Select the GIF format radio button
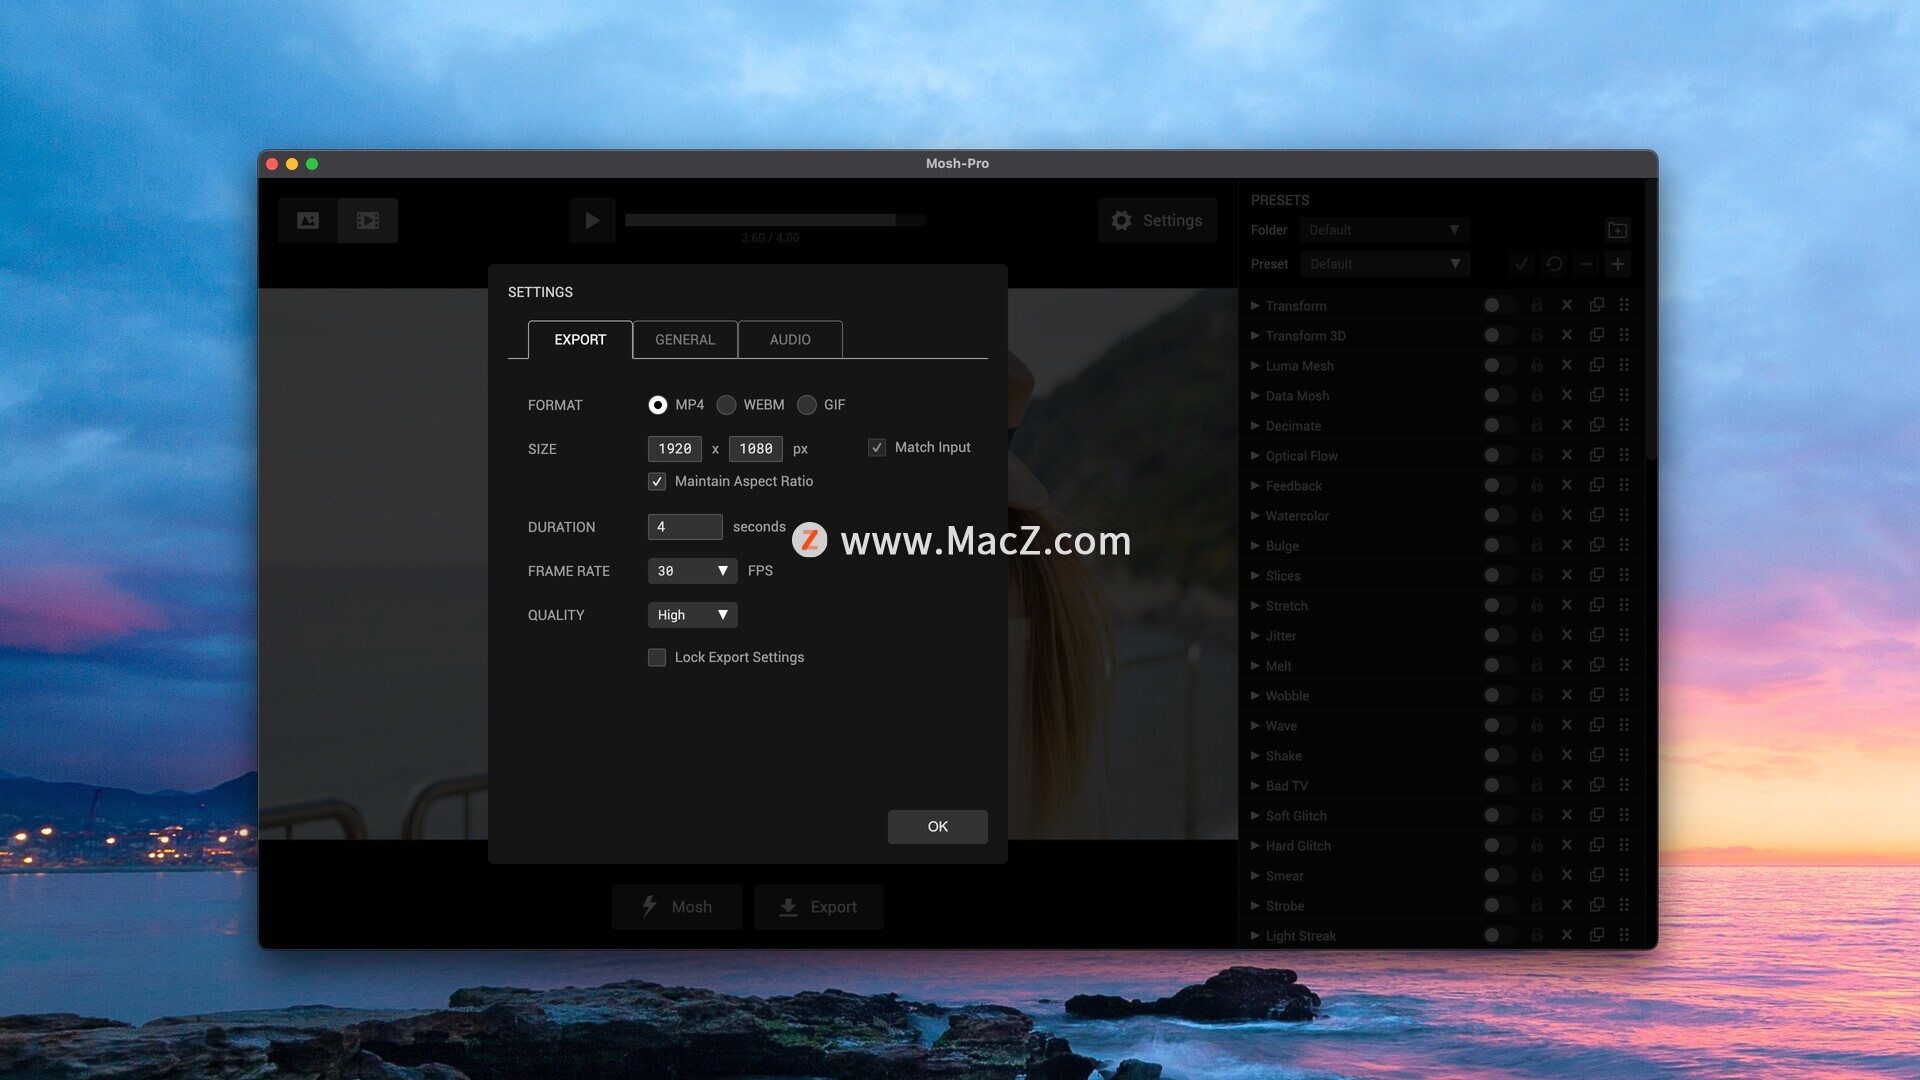Screen dimensions: 1920x1080 (x=807, y=405)
